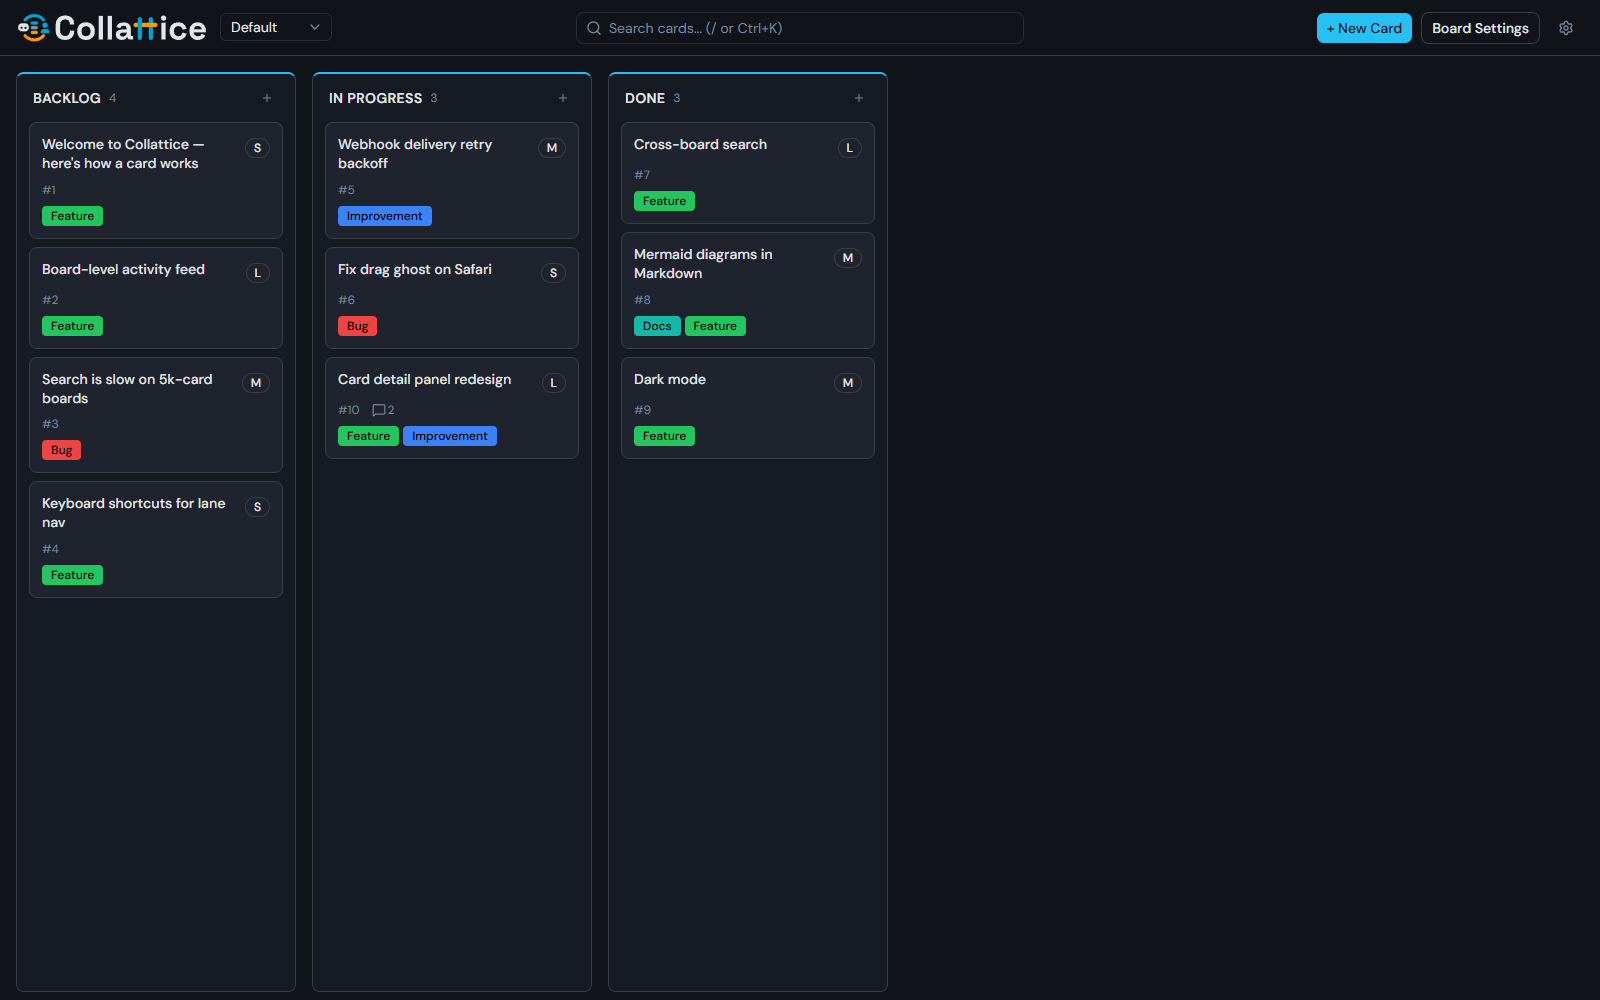
Task: Click the S size badge on Fix drag ghost card
Action: click(553, 273)
